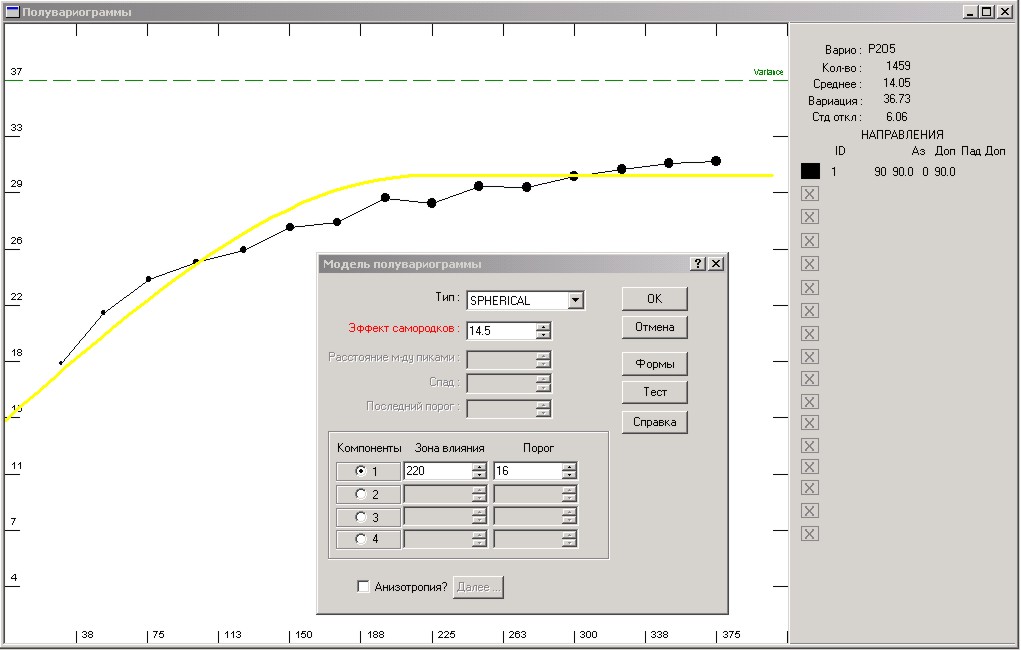Click the Тест button

654,391
